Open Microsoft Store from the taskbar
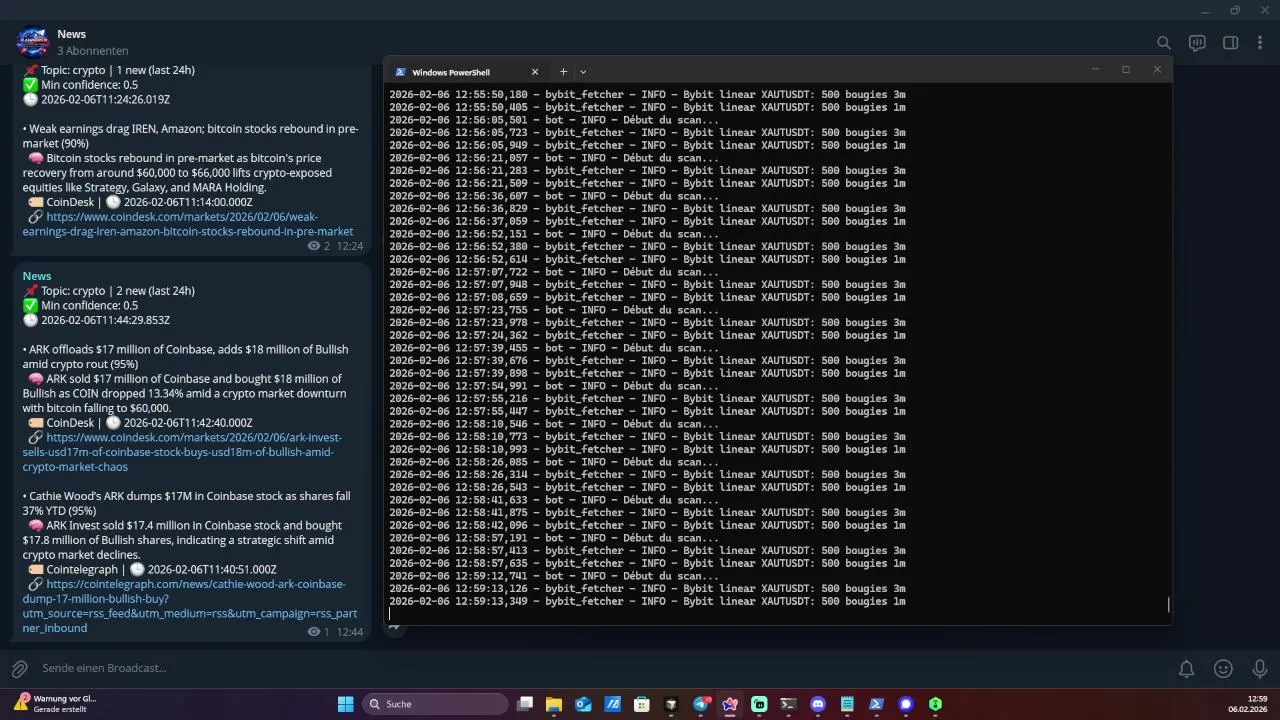The image size is (1280, 720). 642,704
